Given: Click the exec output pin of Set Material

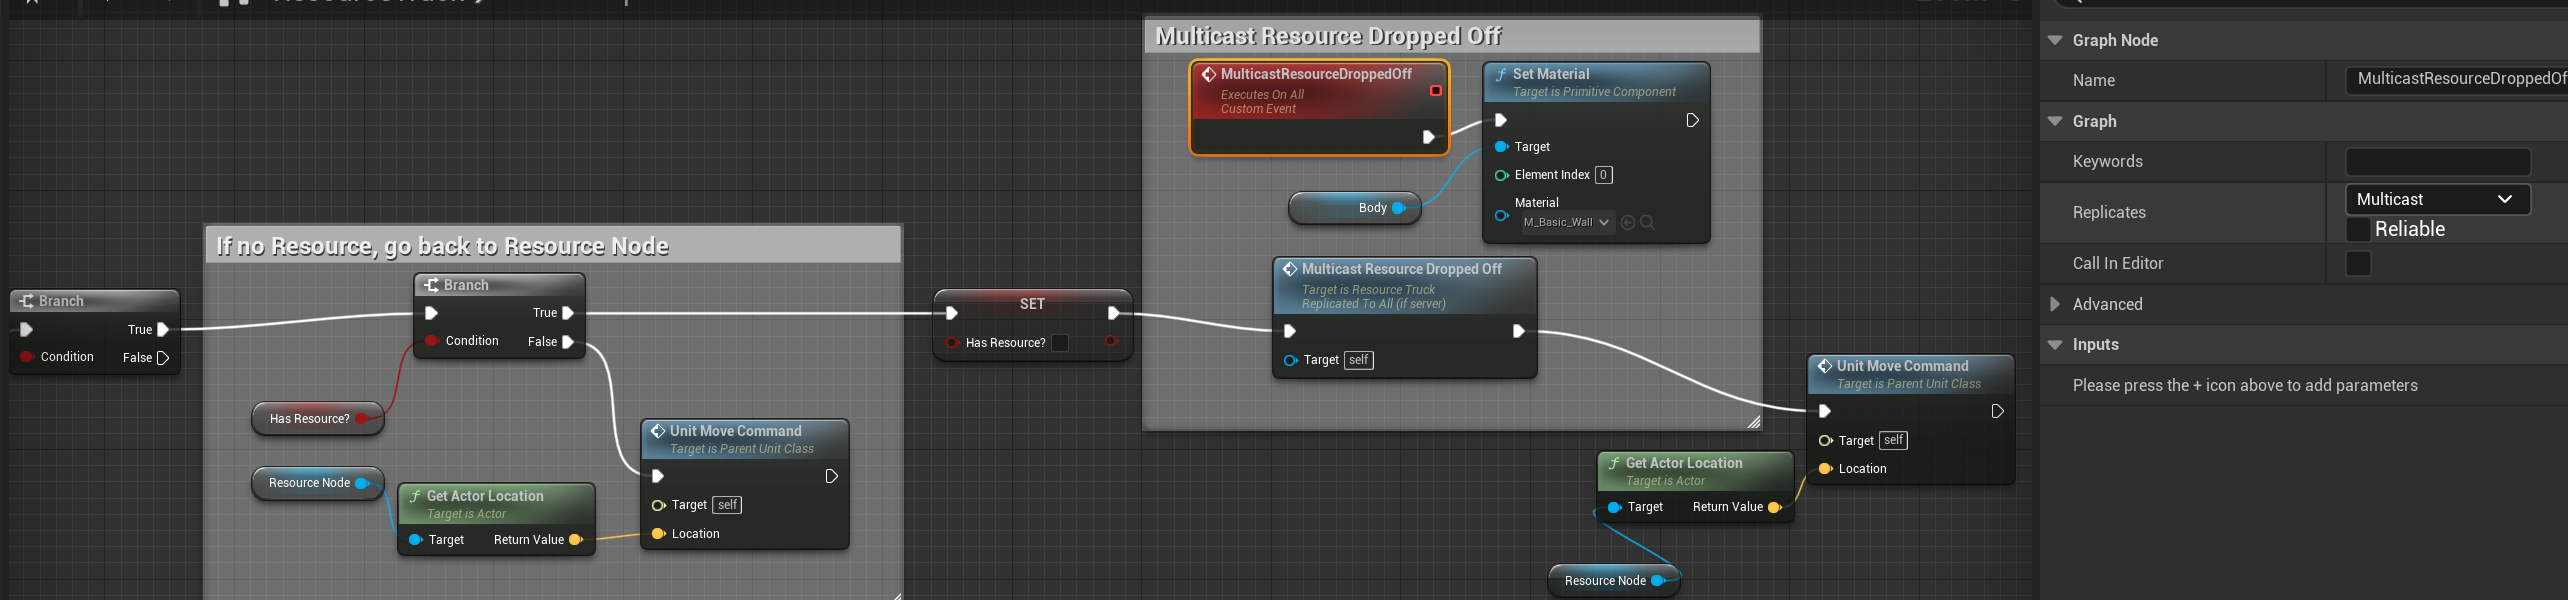Looking at the screenshot, I should (x=1692, y=120).
